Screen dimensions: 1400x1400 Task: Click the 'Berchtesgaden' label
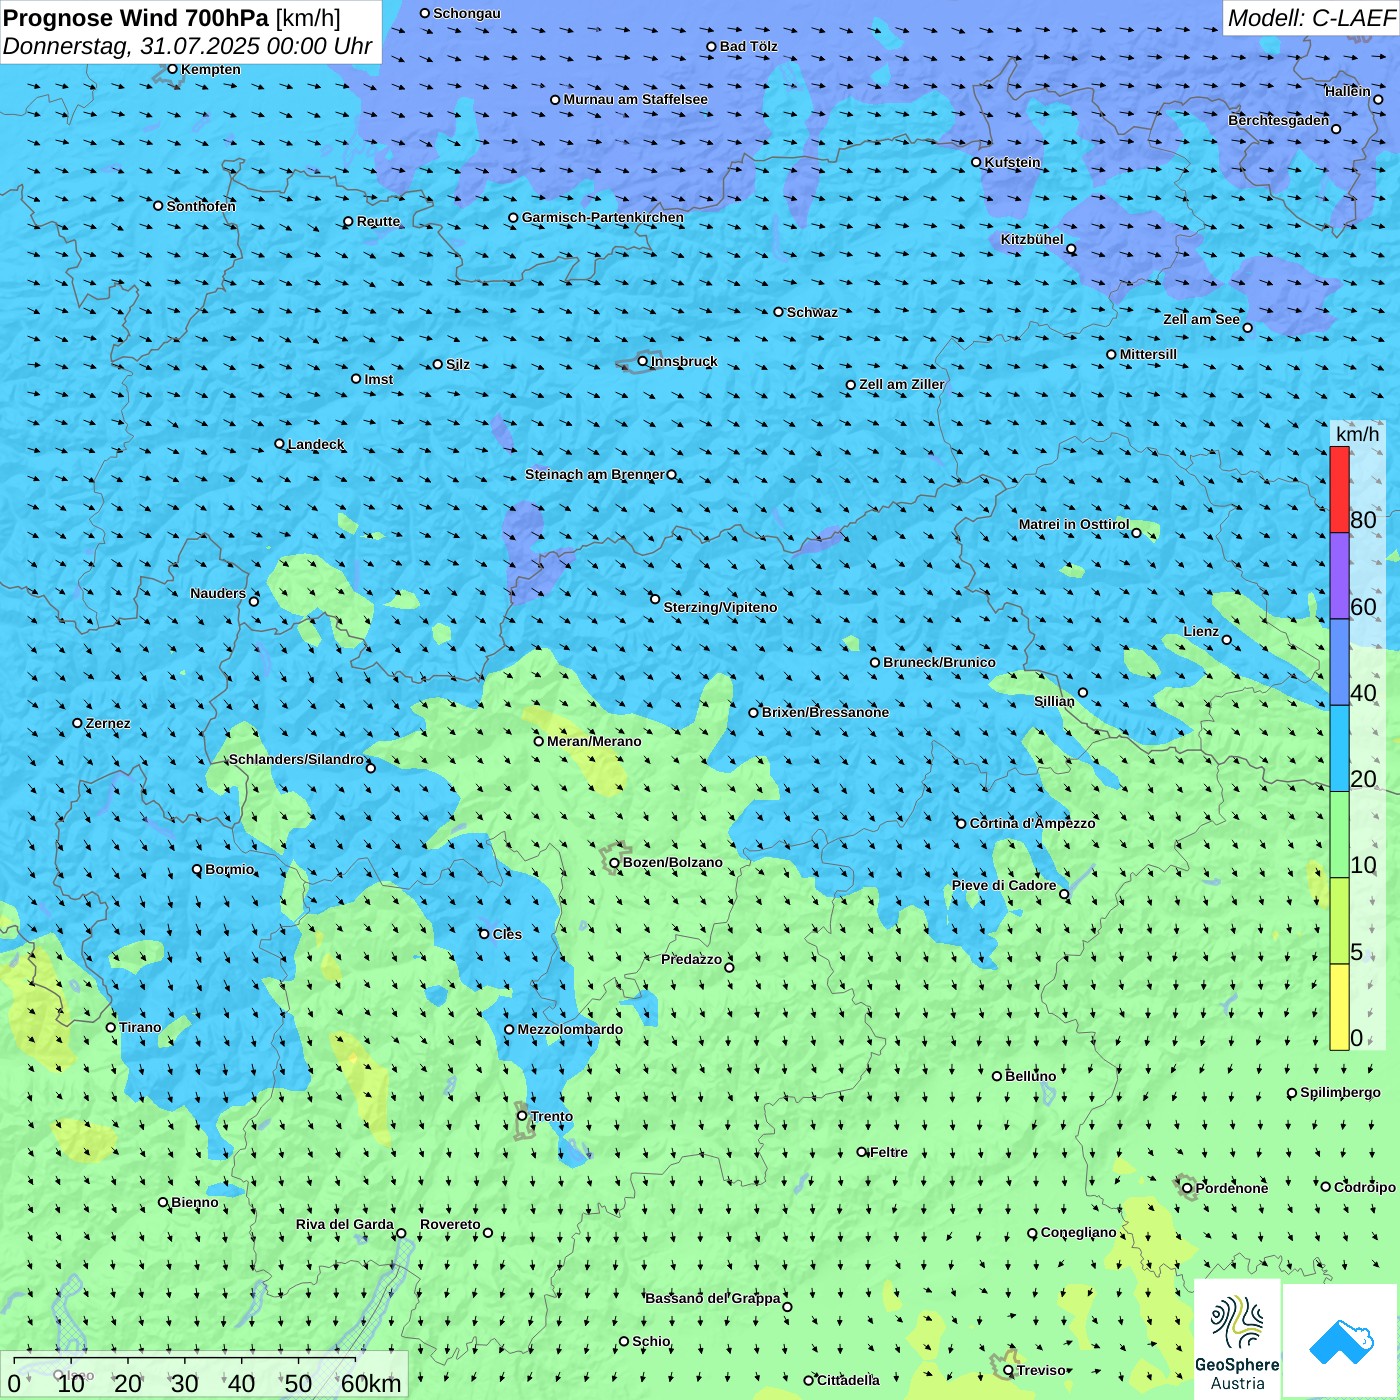coord(1279,120)
